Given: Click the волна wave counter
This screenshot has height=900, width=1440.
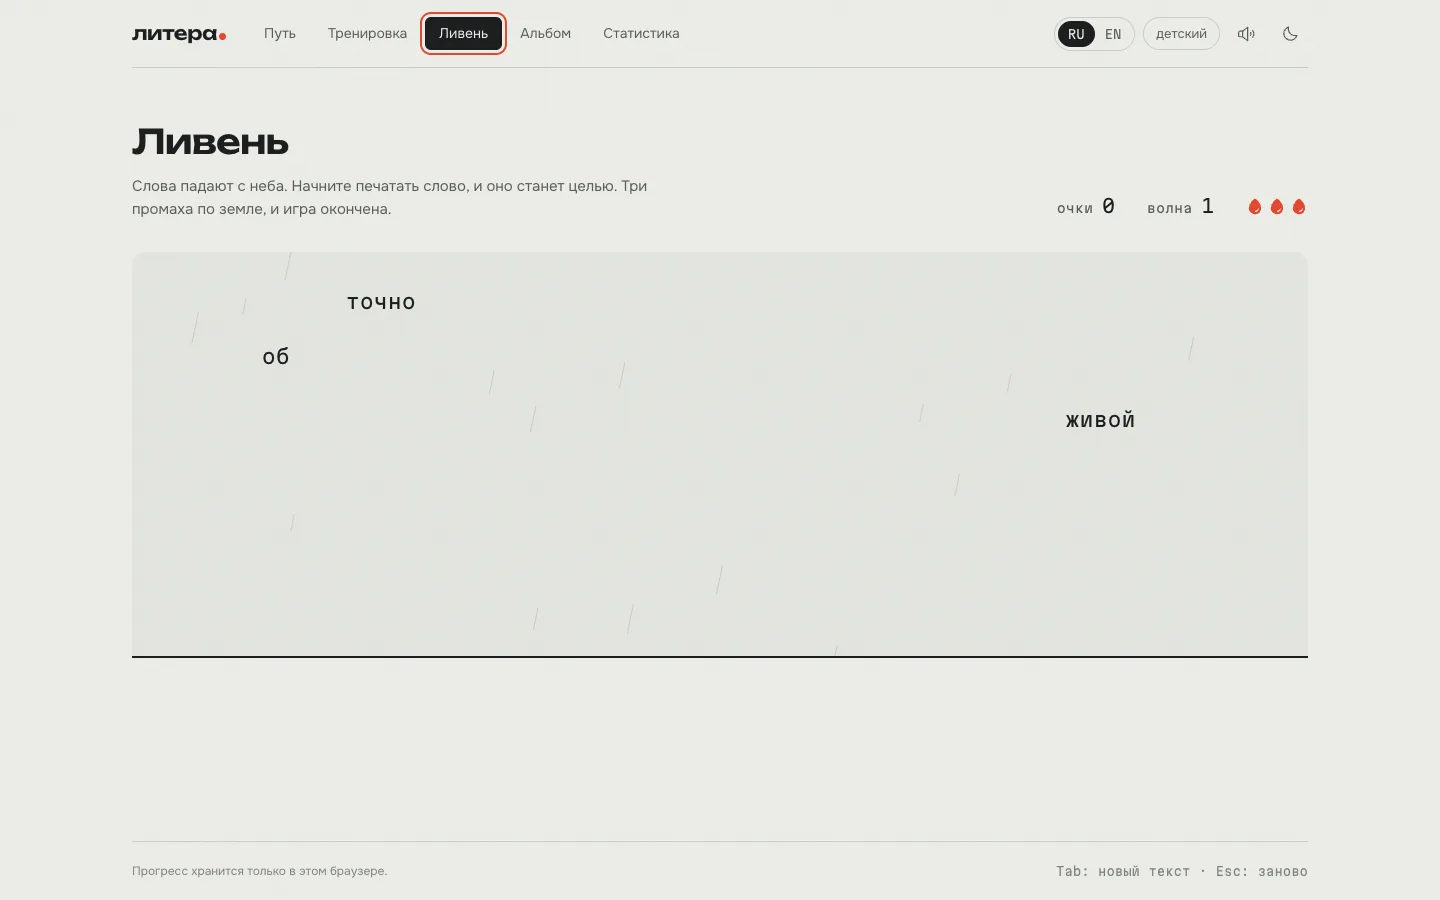Looking at the screenshot, I should 1180,207.
